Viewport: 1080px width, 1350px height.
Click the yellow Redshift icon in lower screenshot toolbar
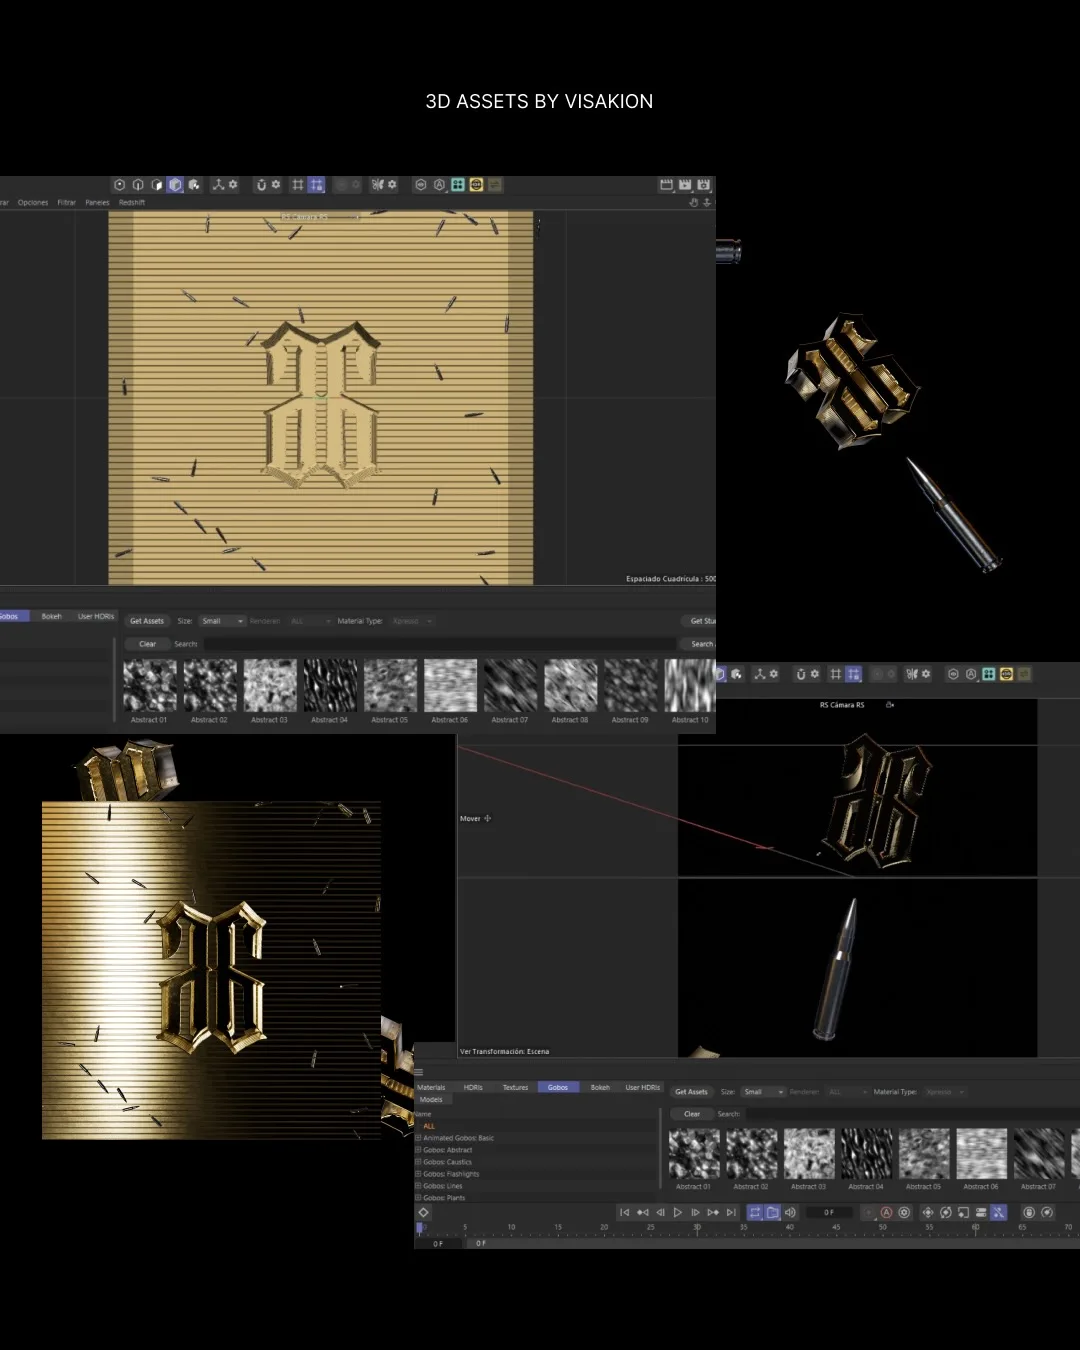1007,674
